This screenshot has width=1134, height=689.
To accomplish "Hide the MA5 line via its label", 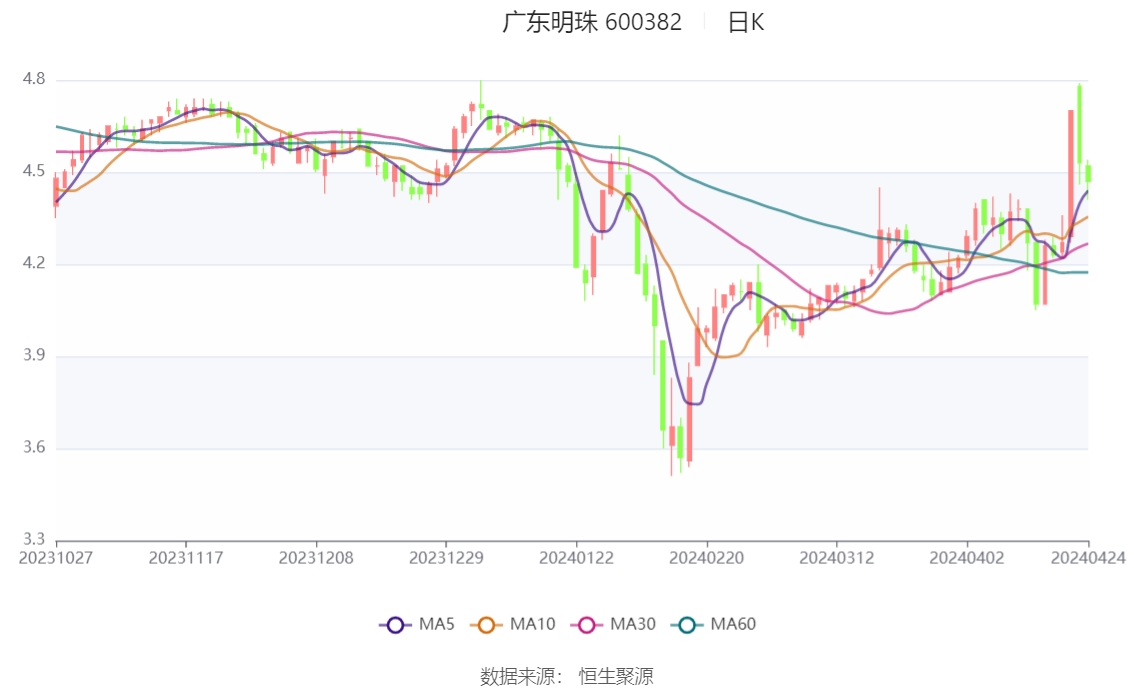I will [x=436, y=625].
